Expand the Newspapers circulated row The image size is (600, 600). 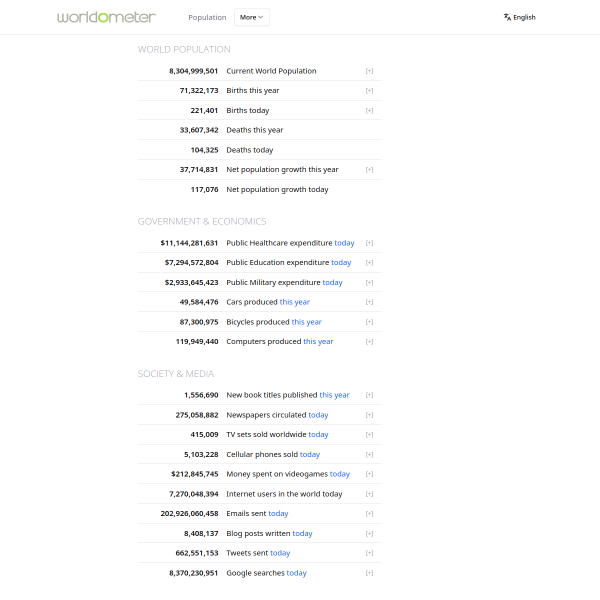(x=369, y=415)
